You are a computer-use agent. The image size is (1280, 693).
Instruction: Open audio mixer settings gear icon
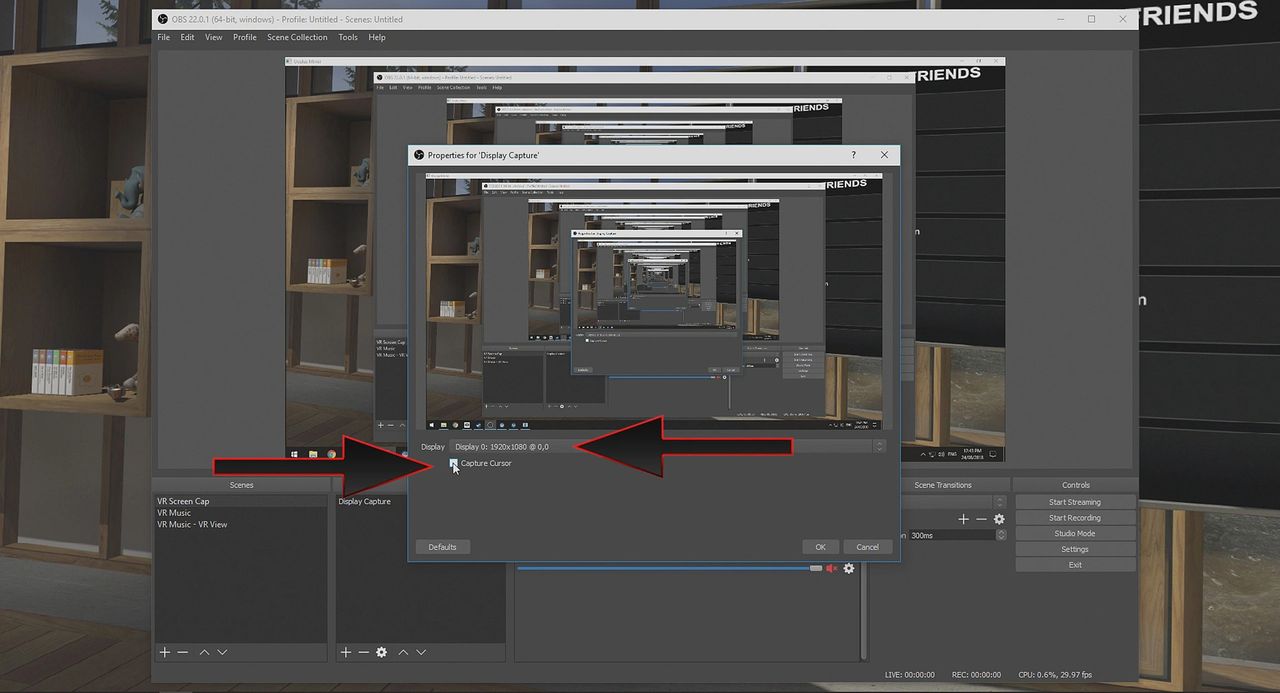click(x=849, y=568)
